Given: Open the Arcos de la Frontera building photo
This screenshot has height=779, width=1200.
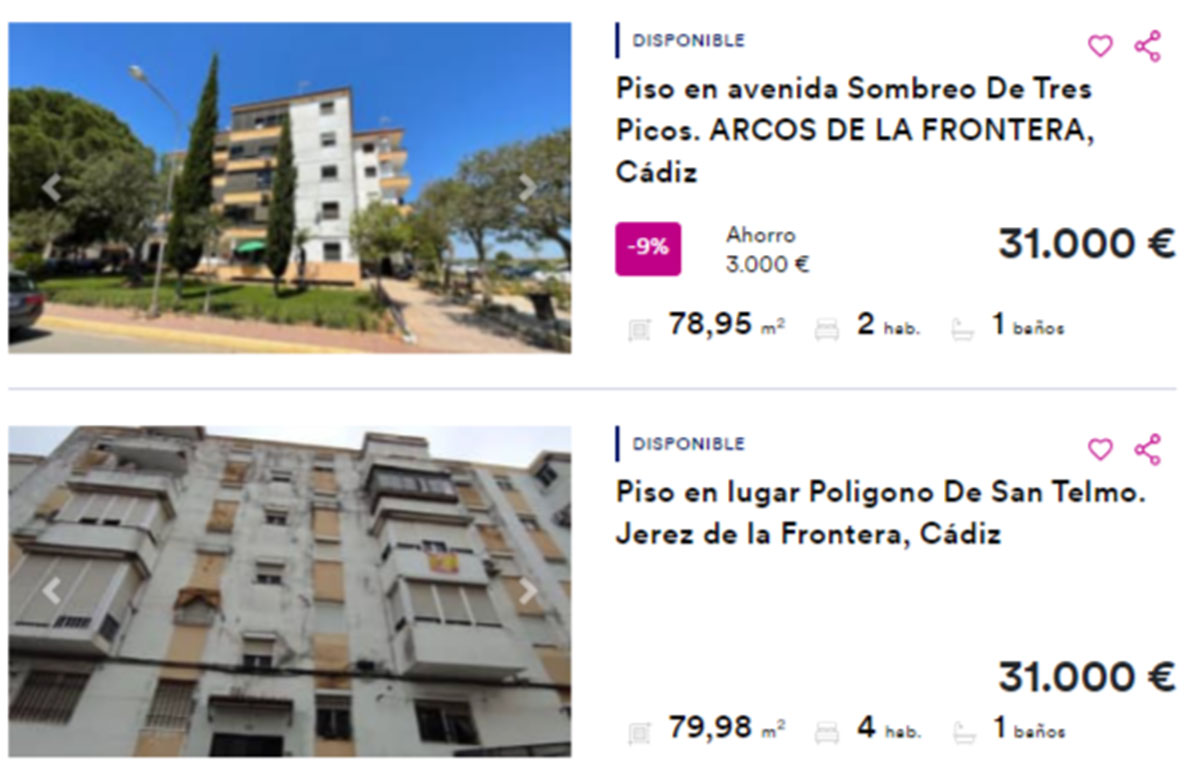Looking at the screenshot, I should 290,187.
